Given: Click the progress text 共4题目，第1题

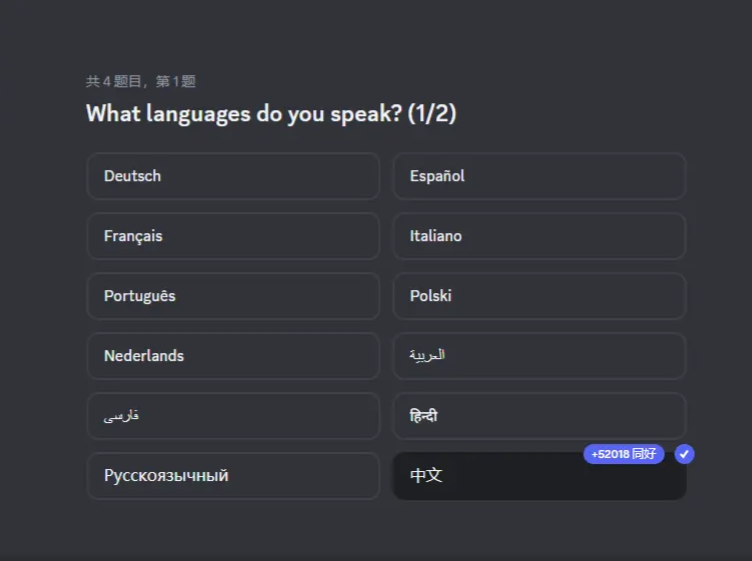Looking at the screenshot, I should point(141,81).
